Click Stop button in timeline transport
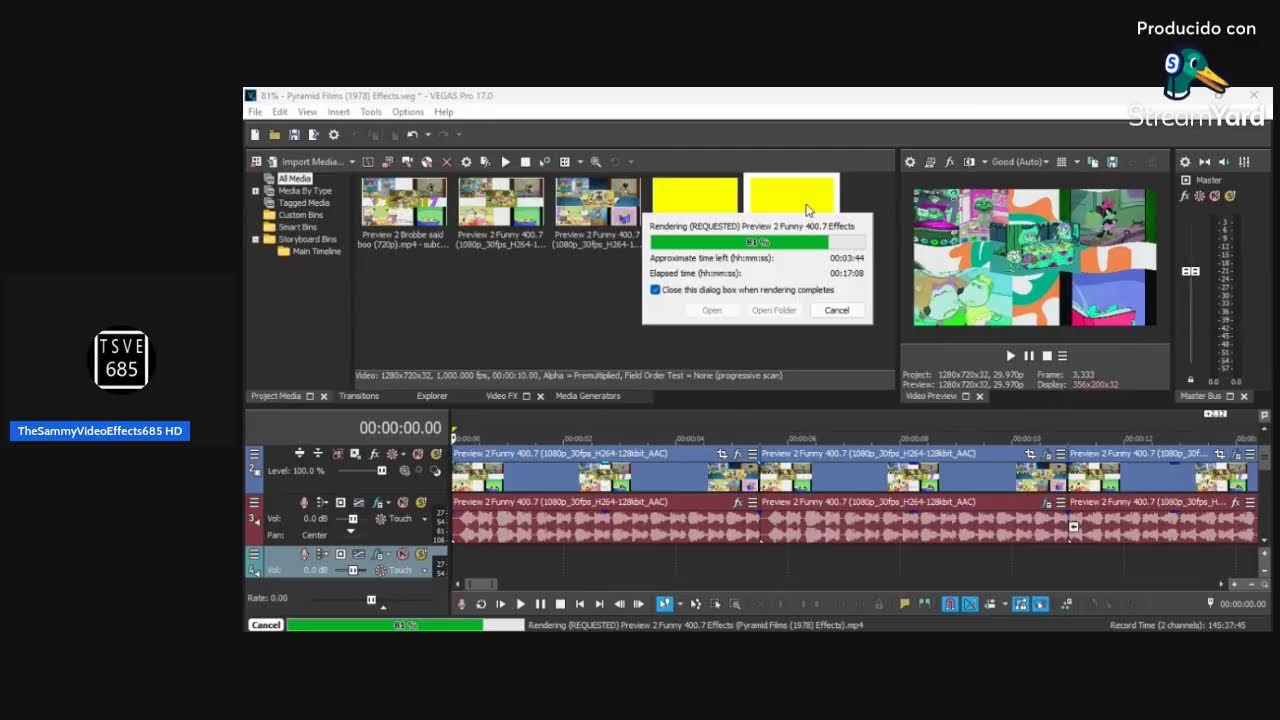Screen dimensions: 1280x720 (560, 604)
